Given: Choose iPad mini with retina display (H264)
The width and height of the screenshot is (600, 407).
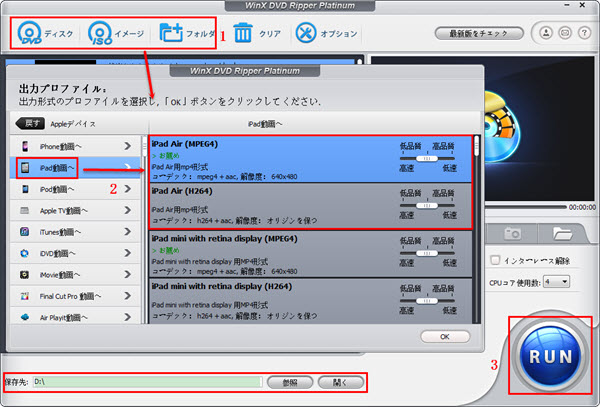Looking at the screenshot, I should coord(310,301).
